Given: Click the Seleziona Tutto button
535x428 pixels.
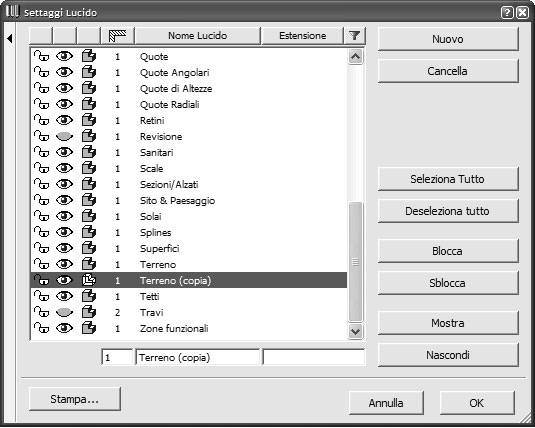Looking at the screenshot, I should [448, 179].
